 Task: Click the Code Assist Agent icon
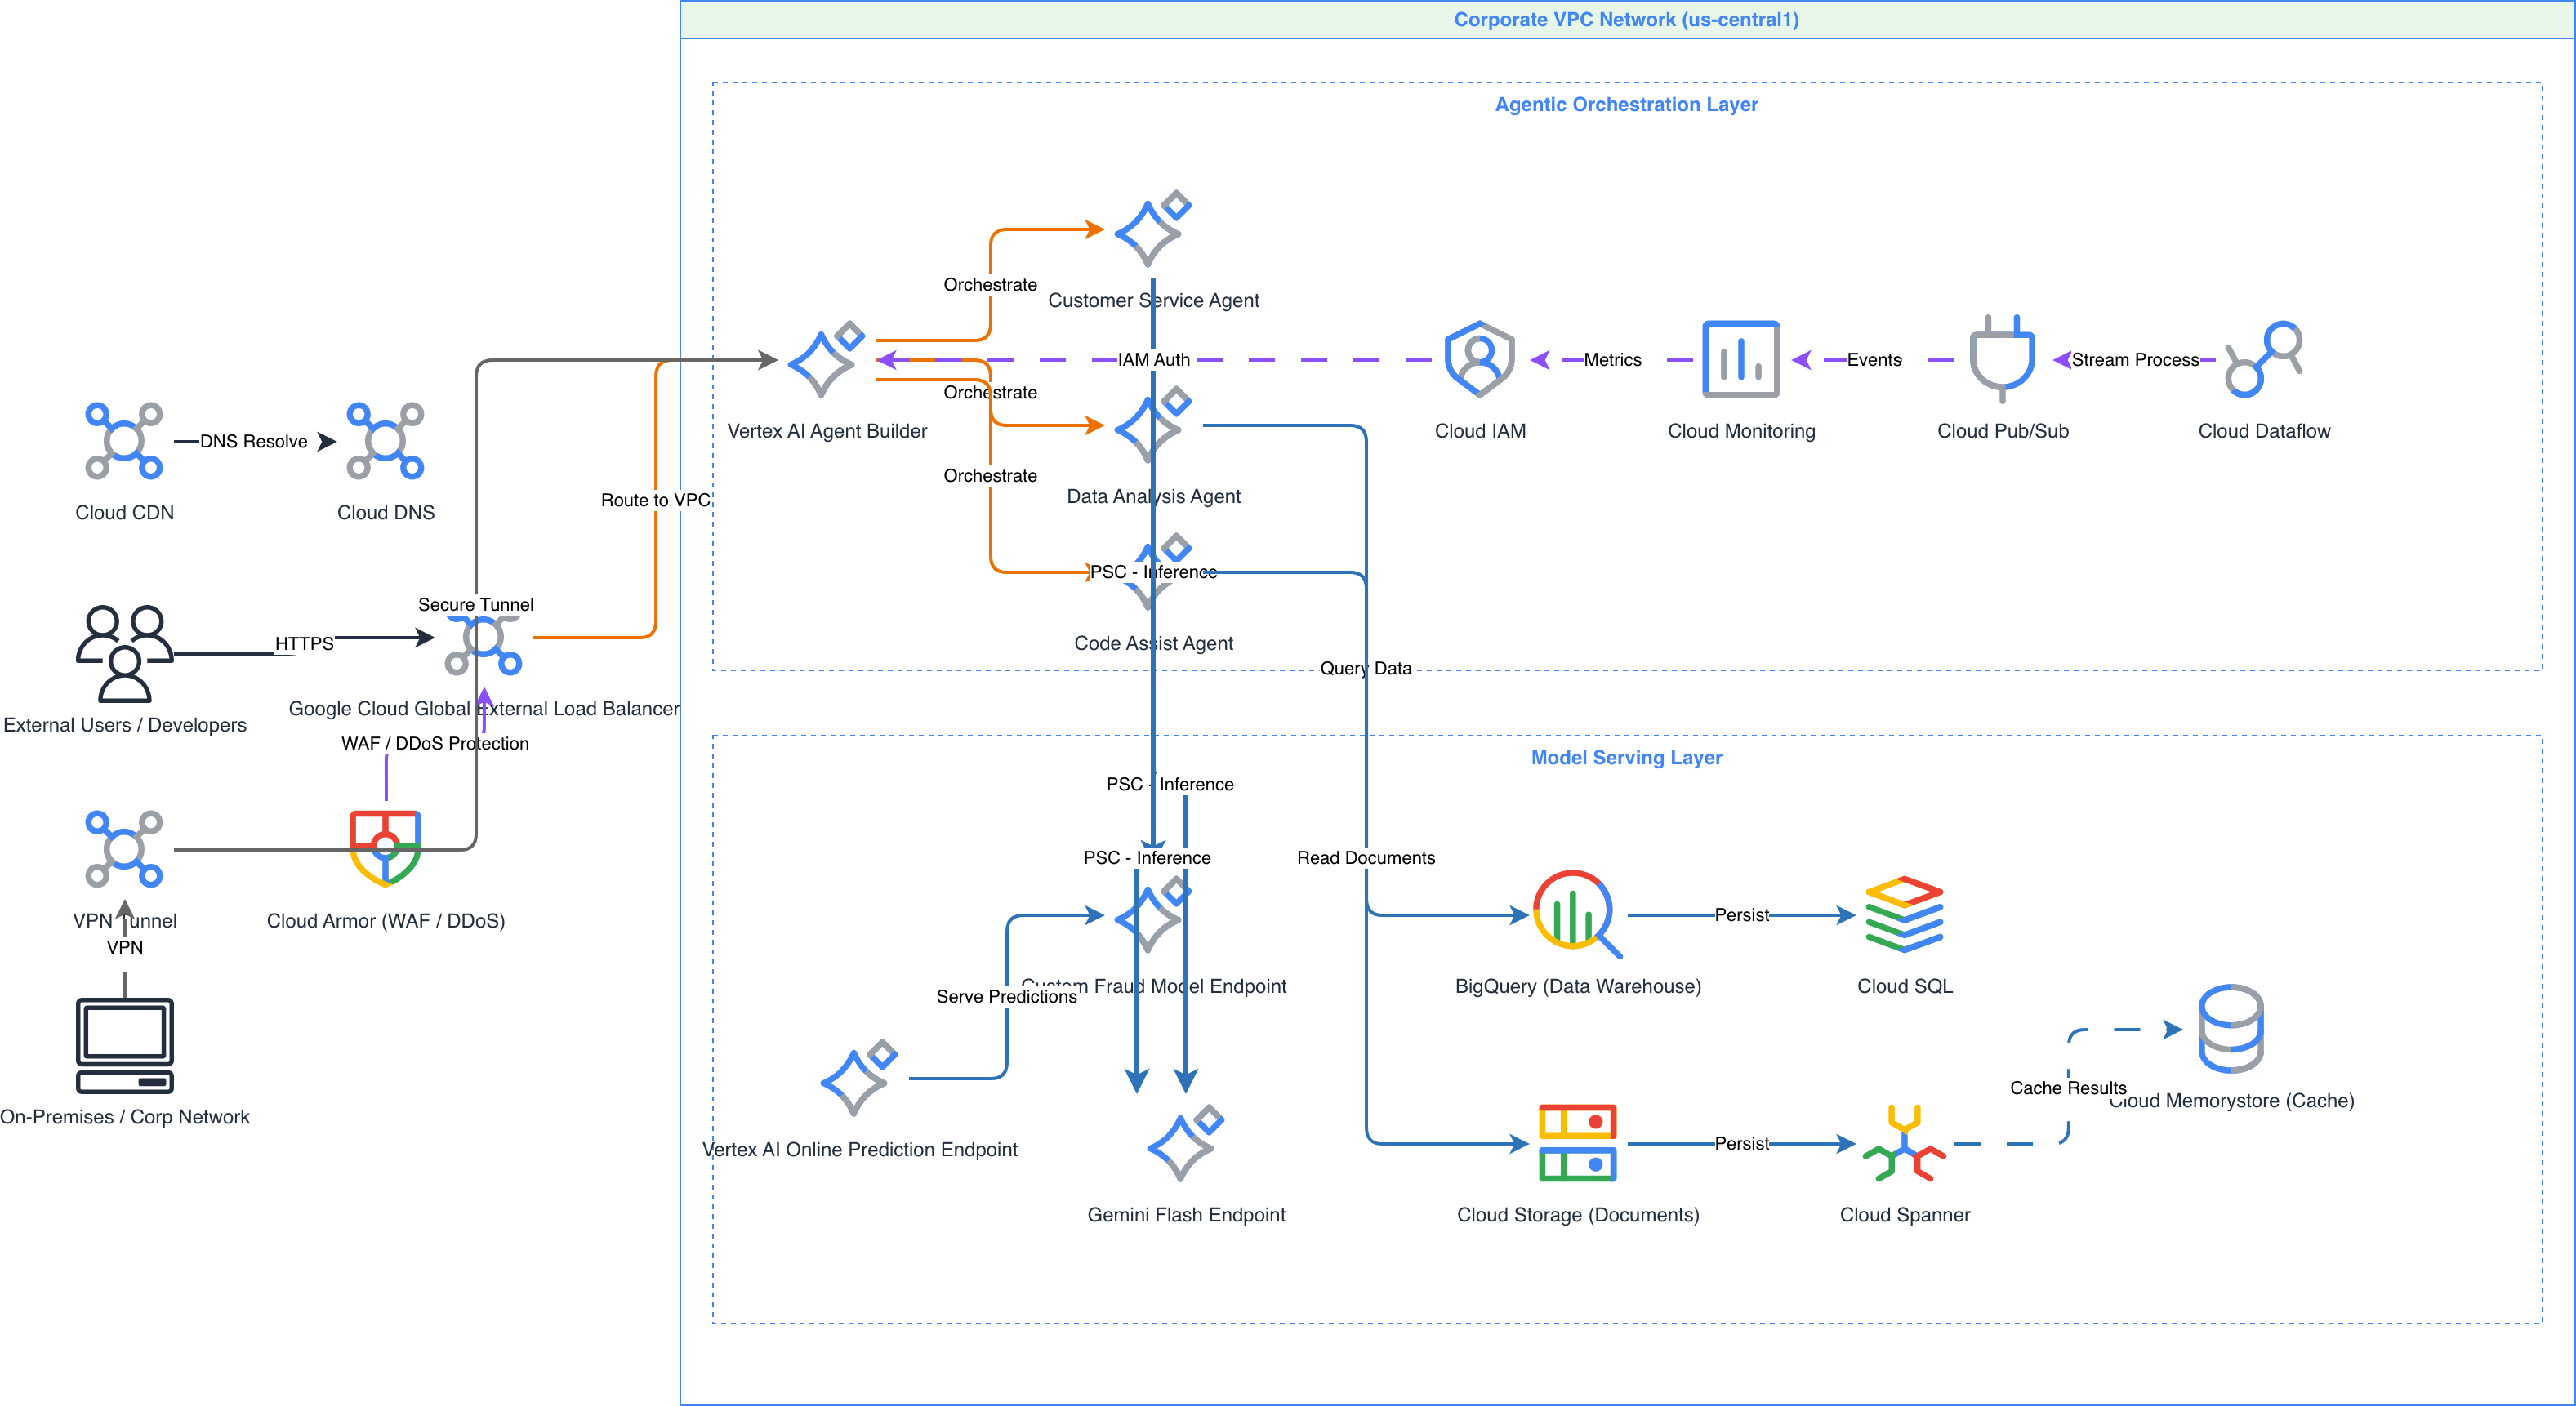tap(1153, 572)
